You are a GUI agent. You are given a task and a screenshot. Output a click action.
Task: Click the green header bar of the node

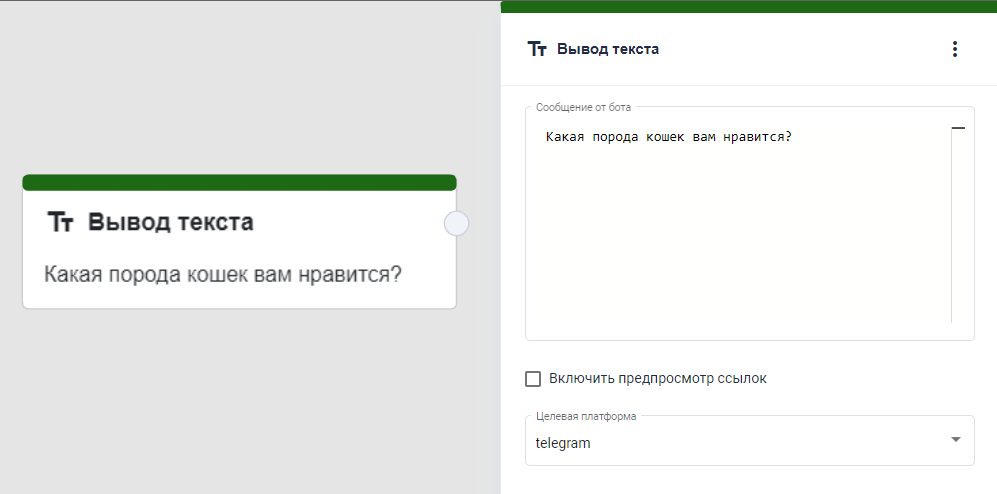pos(239,182)
